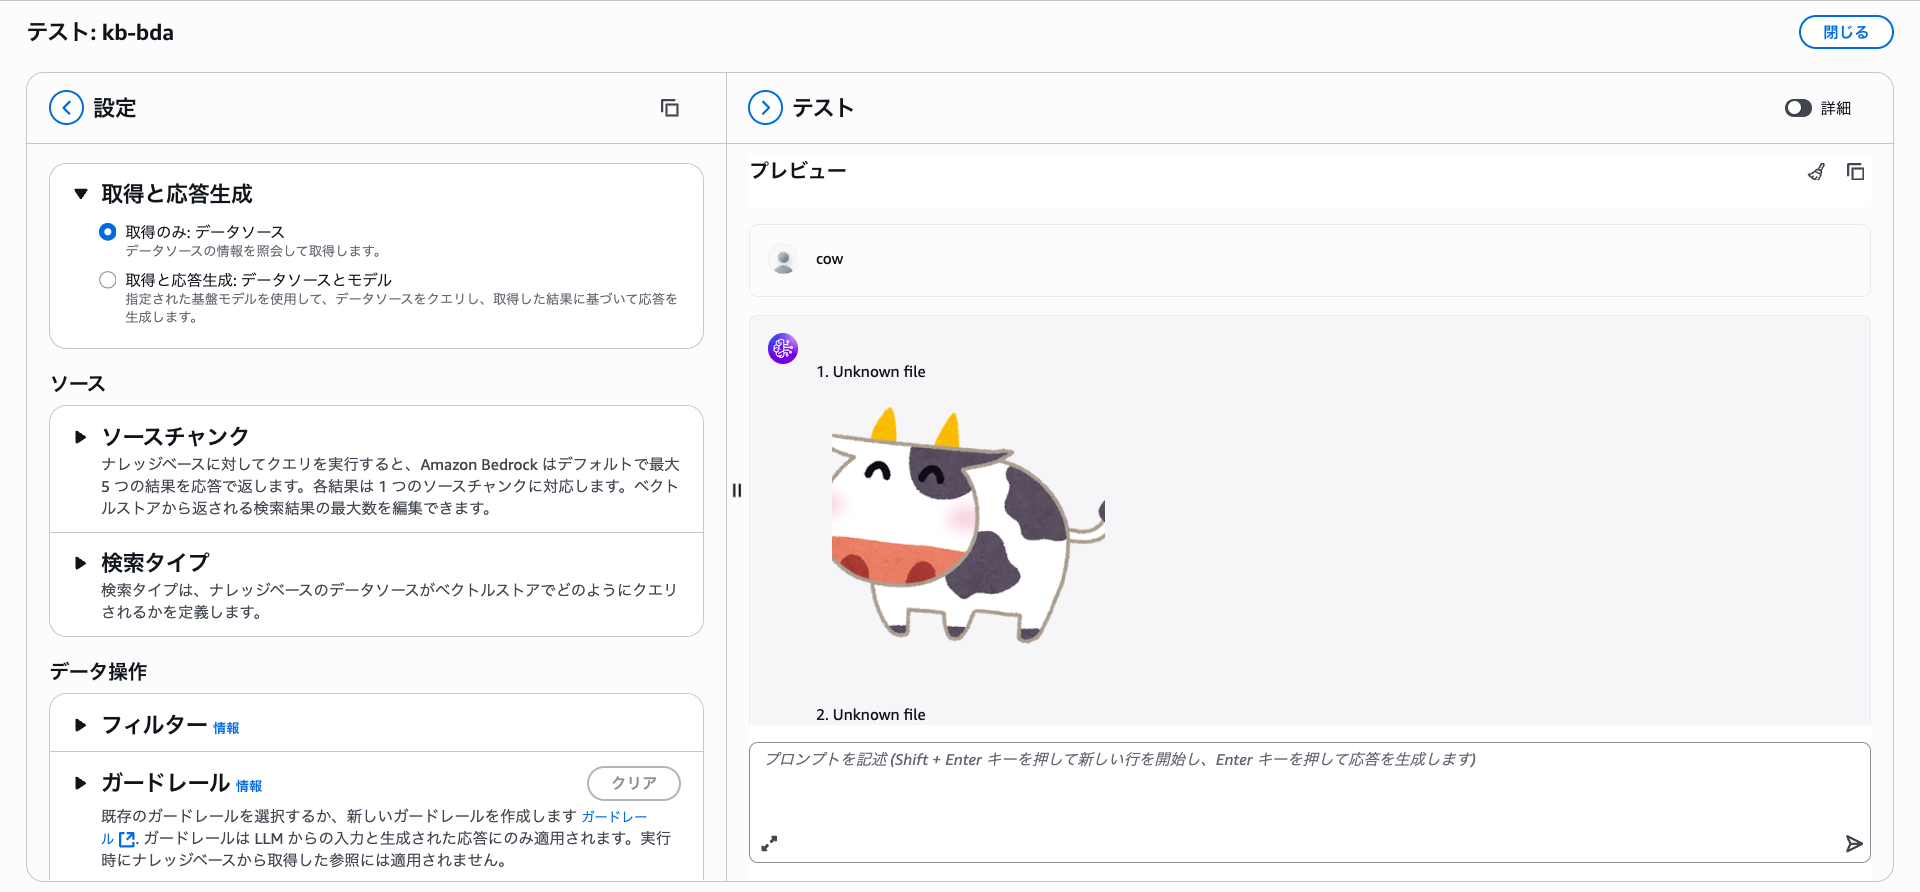Expand the ガードレール section
1920x892 pixels.
81,783
